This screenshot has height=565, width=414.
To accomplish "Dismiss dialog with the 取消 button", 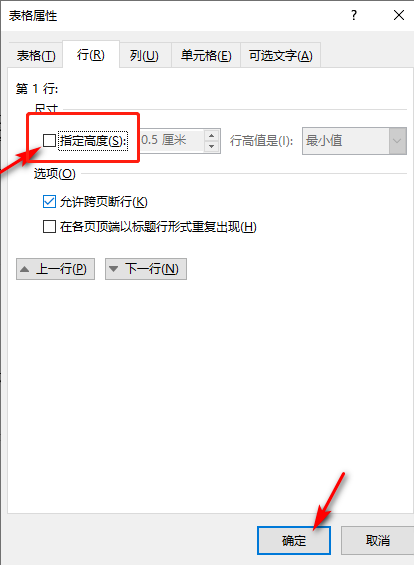I will coord(377,540).
